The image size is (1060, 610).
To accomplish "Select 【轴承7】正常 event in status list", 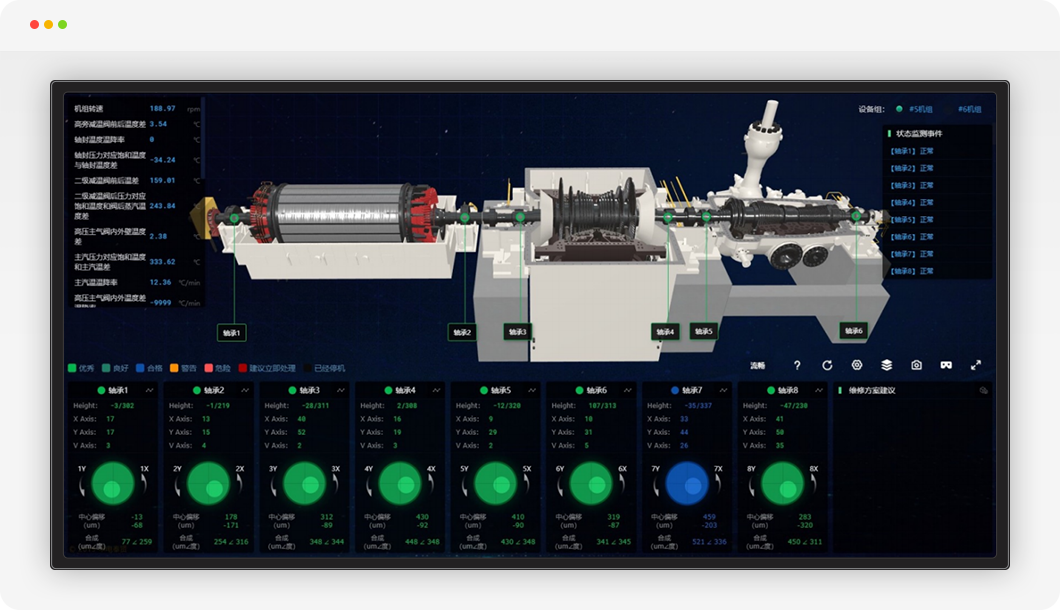I will (911, 254).
